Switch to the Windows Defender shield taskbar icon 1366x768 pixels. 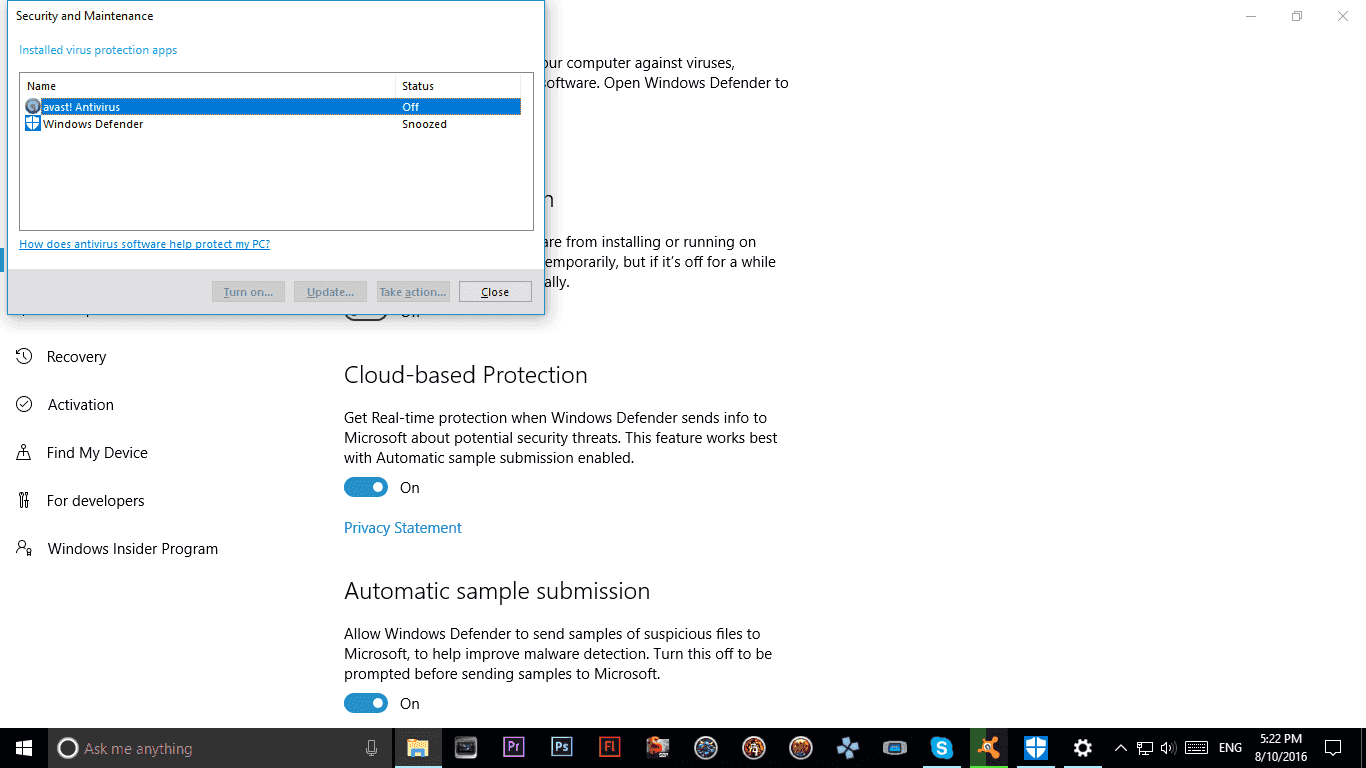coord(1036,748)
